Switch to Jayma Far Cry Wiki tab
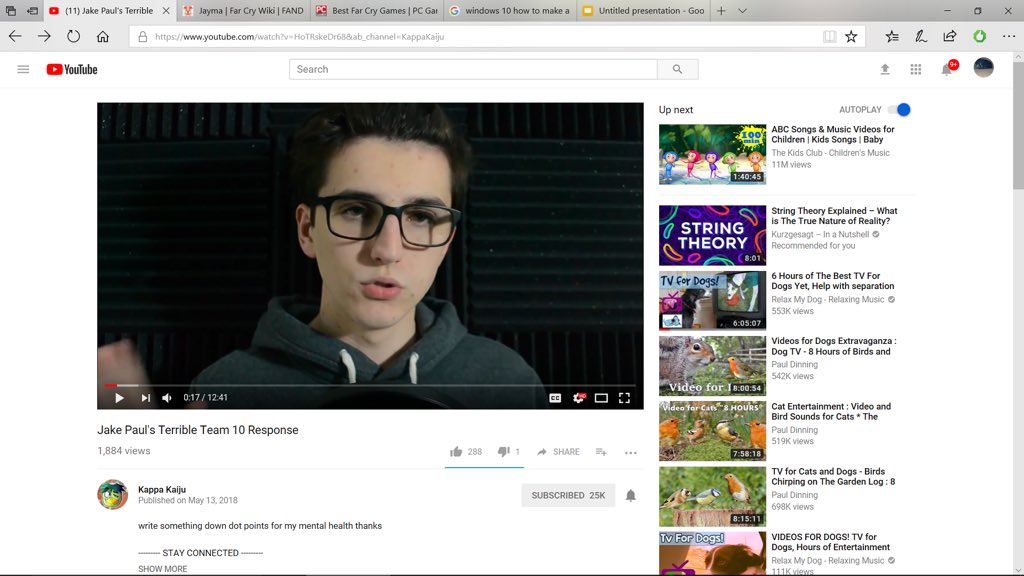The image size is (1024, 576). click(244, 10)
